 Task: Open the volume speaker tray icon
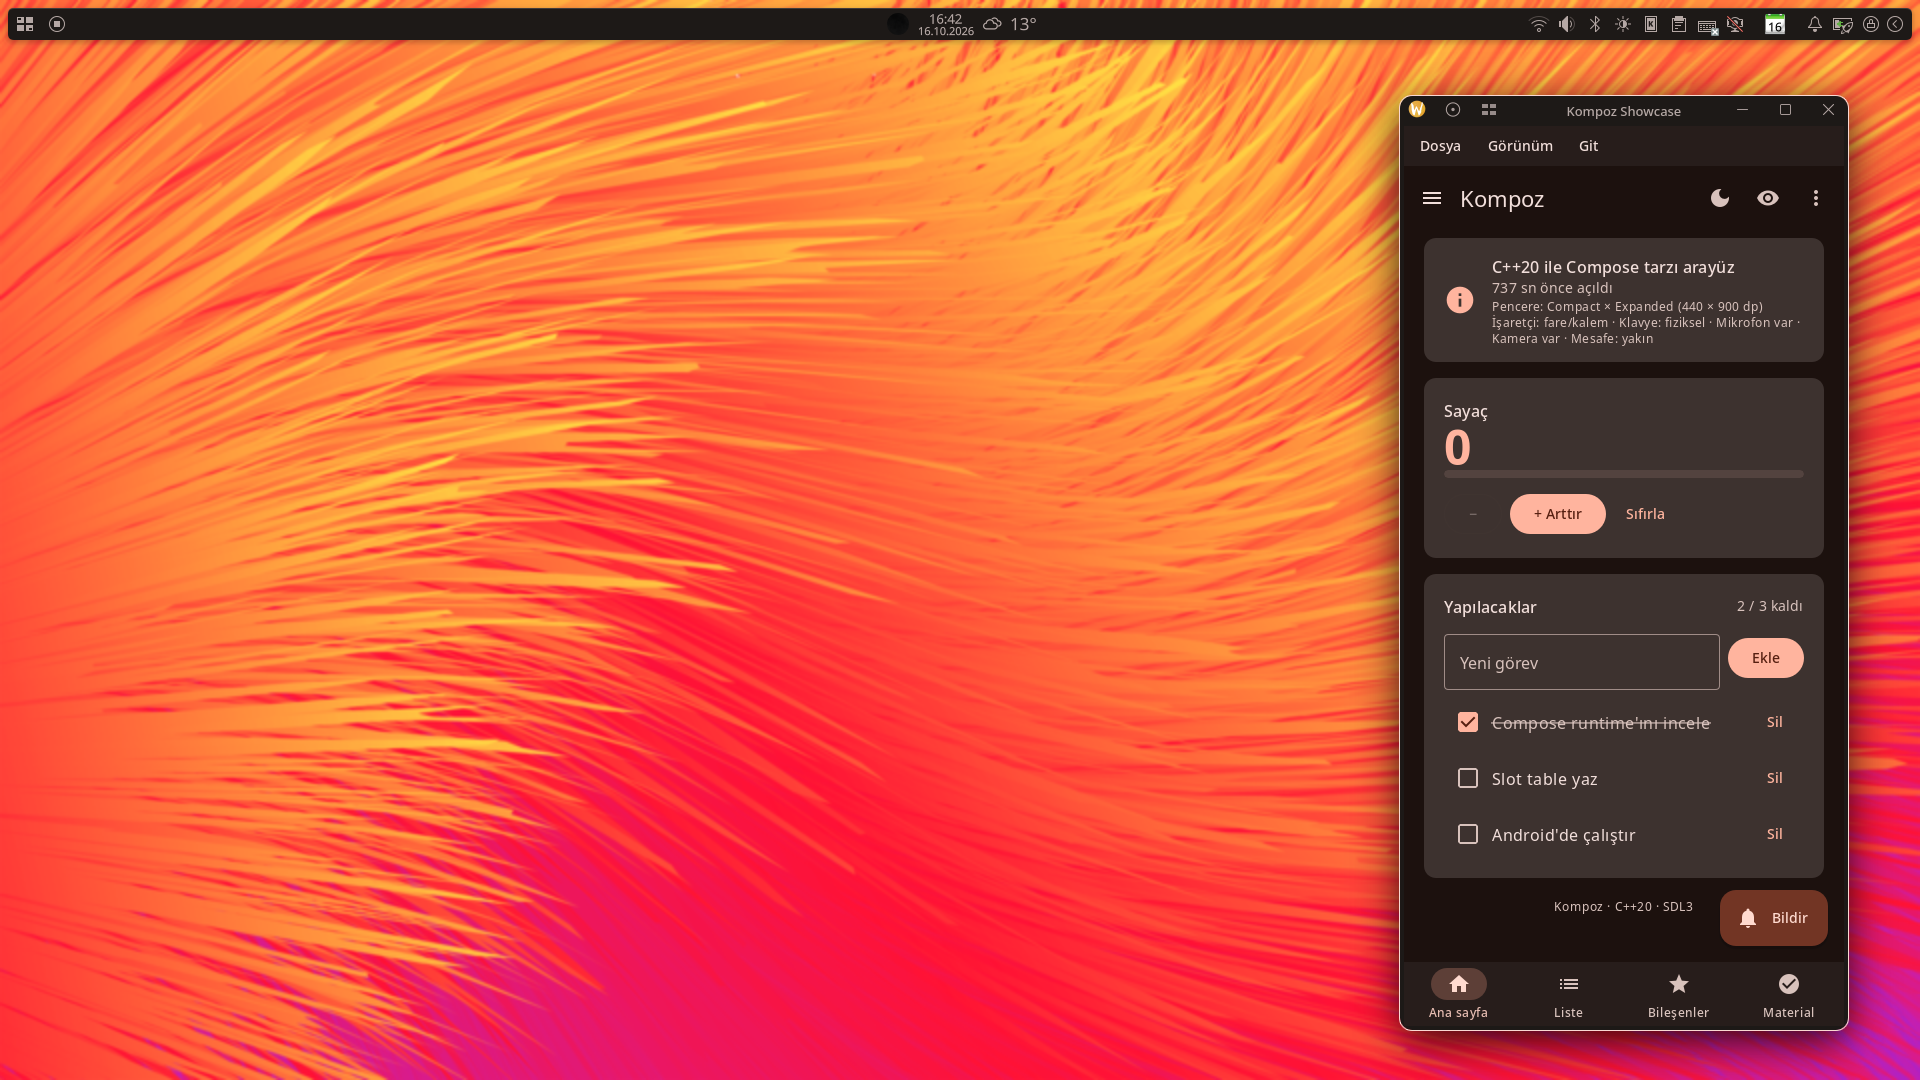[x=1567, y=24]
